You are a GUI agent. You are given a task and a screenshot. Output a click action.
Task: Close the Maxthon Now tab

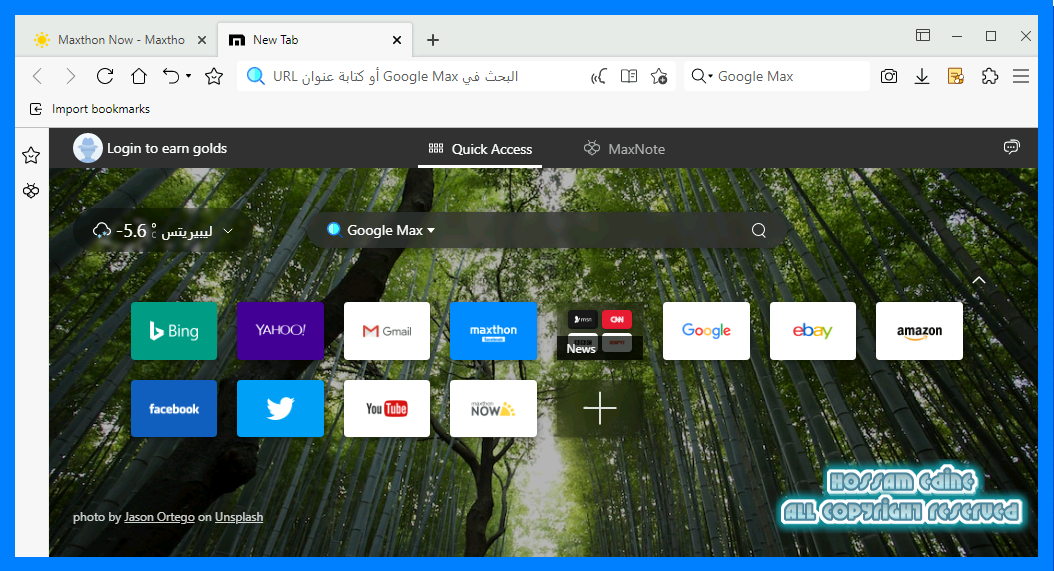pos(202,40)
